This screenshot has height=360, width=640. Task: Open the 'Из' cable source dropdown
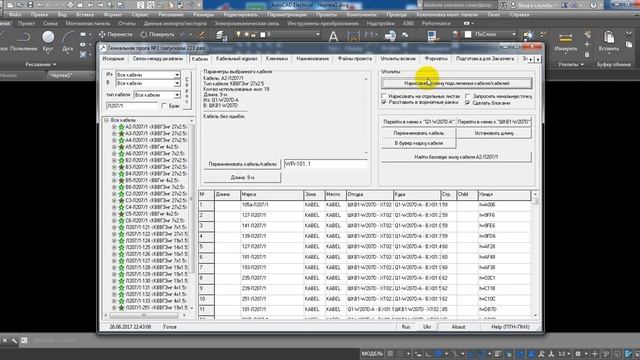pyautogui.click(x=177, y=75)
